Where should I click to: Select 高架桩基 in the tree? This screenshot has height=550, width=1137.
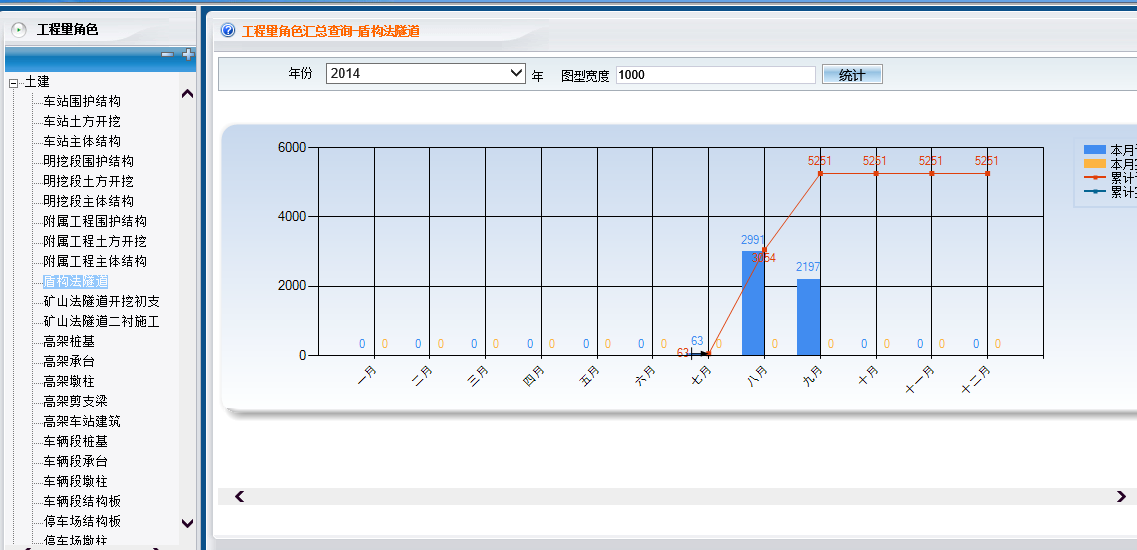point(69,341)
